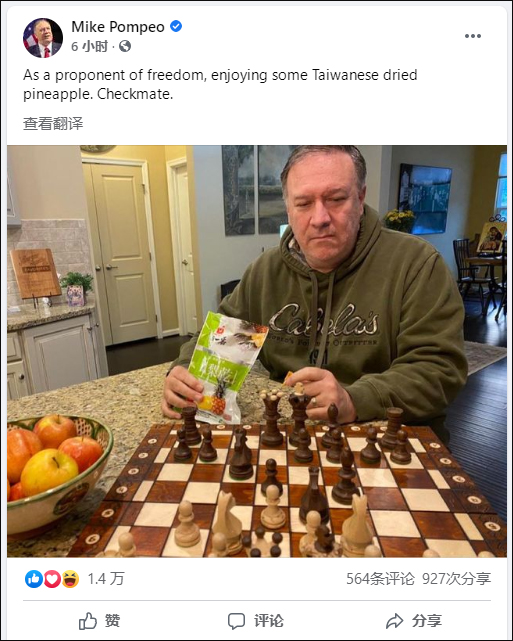Click the globe public privacy icon
This screenshot has height=641, width=513.
click(125, 46)
